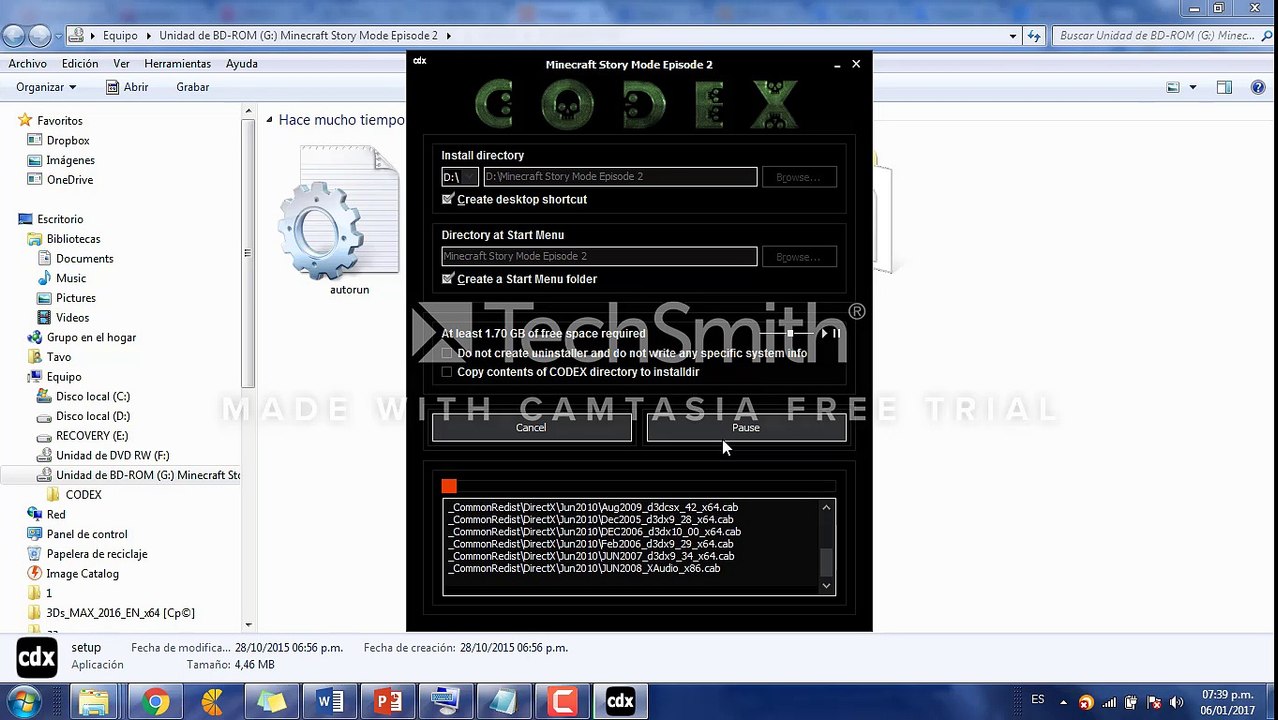1278x720 pixels.
Task: Change Explorer view mode icon
Action: (x=1173, y=87)
